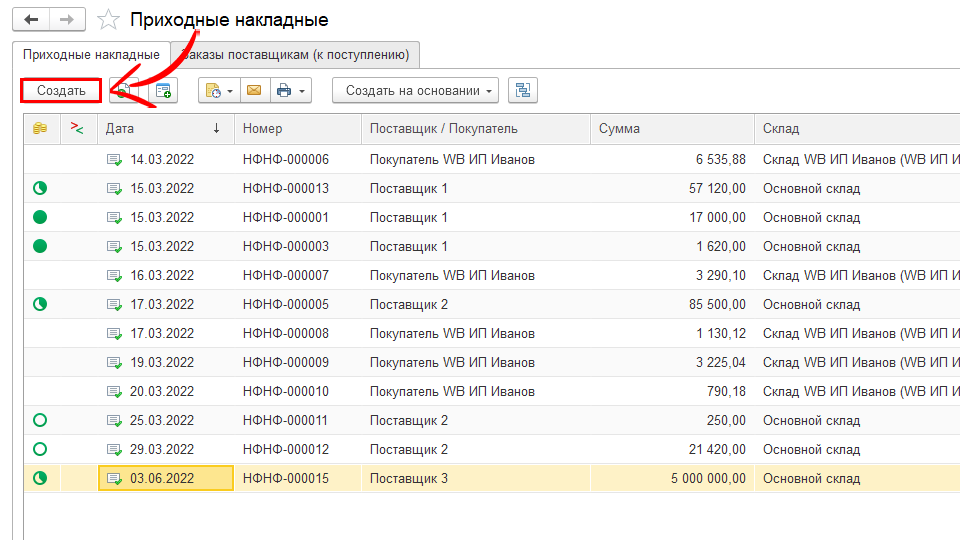The image size is (960, 540).
Task: Click the document with clock icon
Action: 213,91
